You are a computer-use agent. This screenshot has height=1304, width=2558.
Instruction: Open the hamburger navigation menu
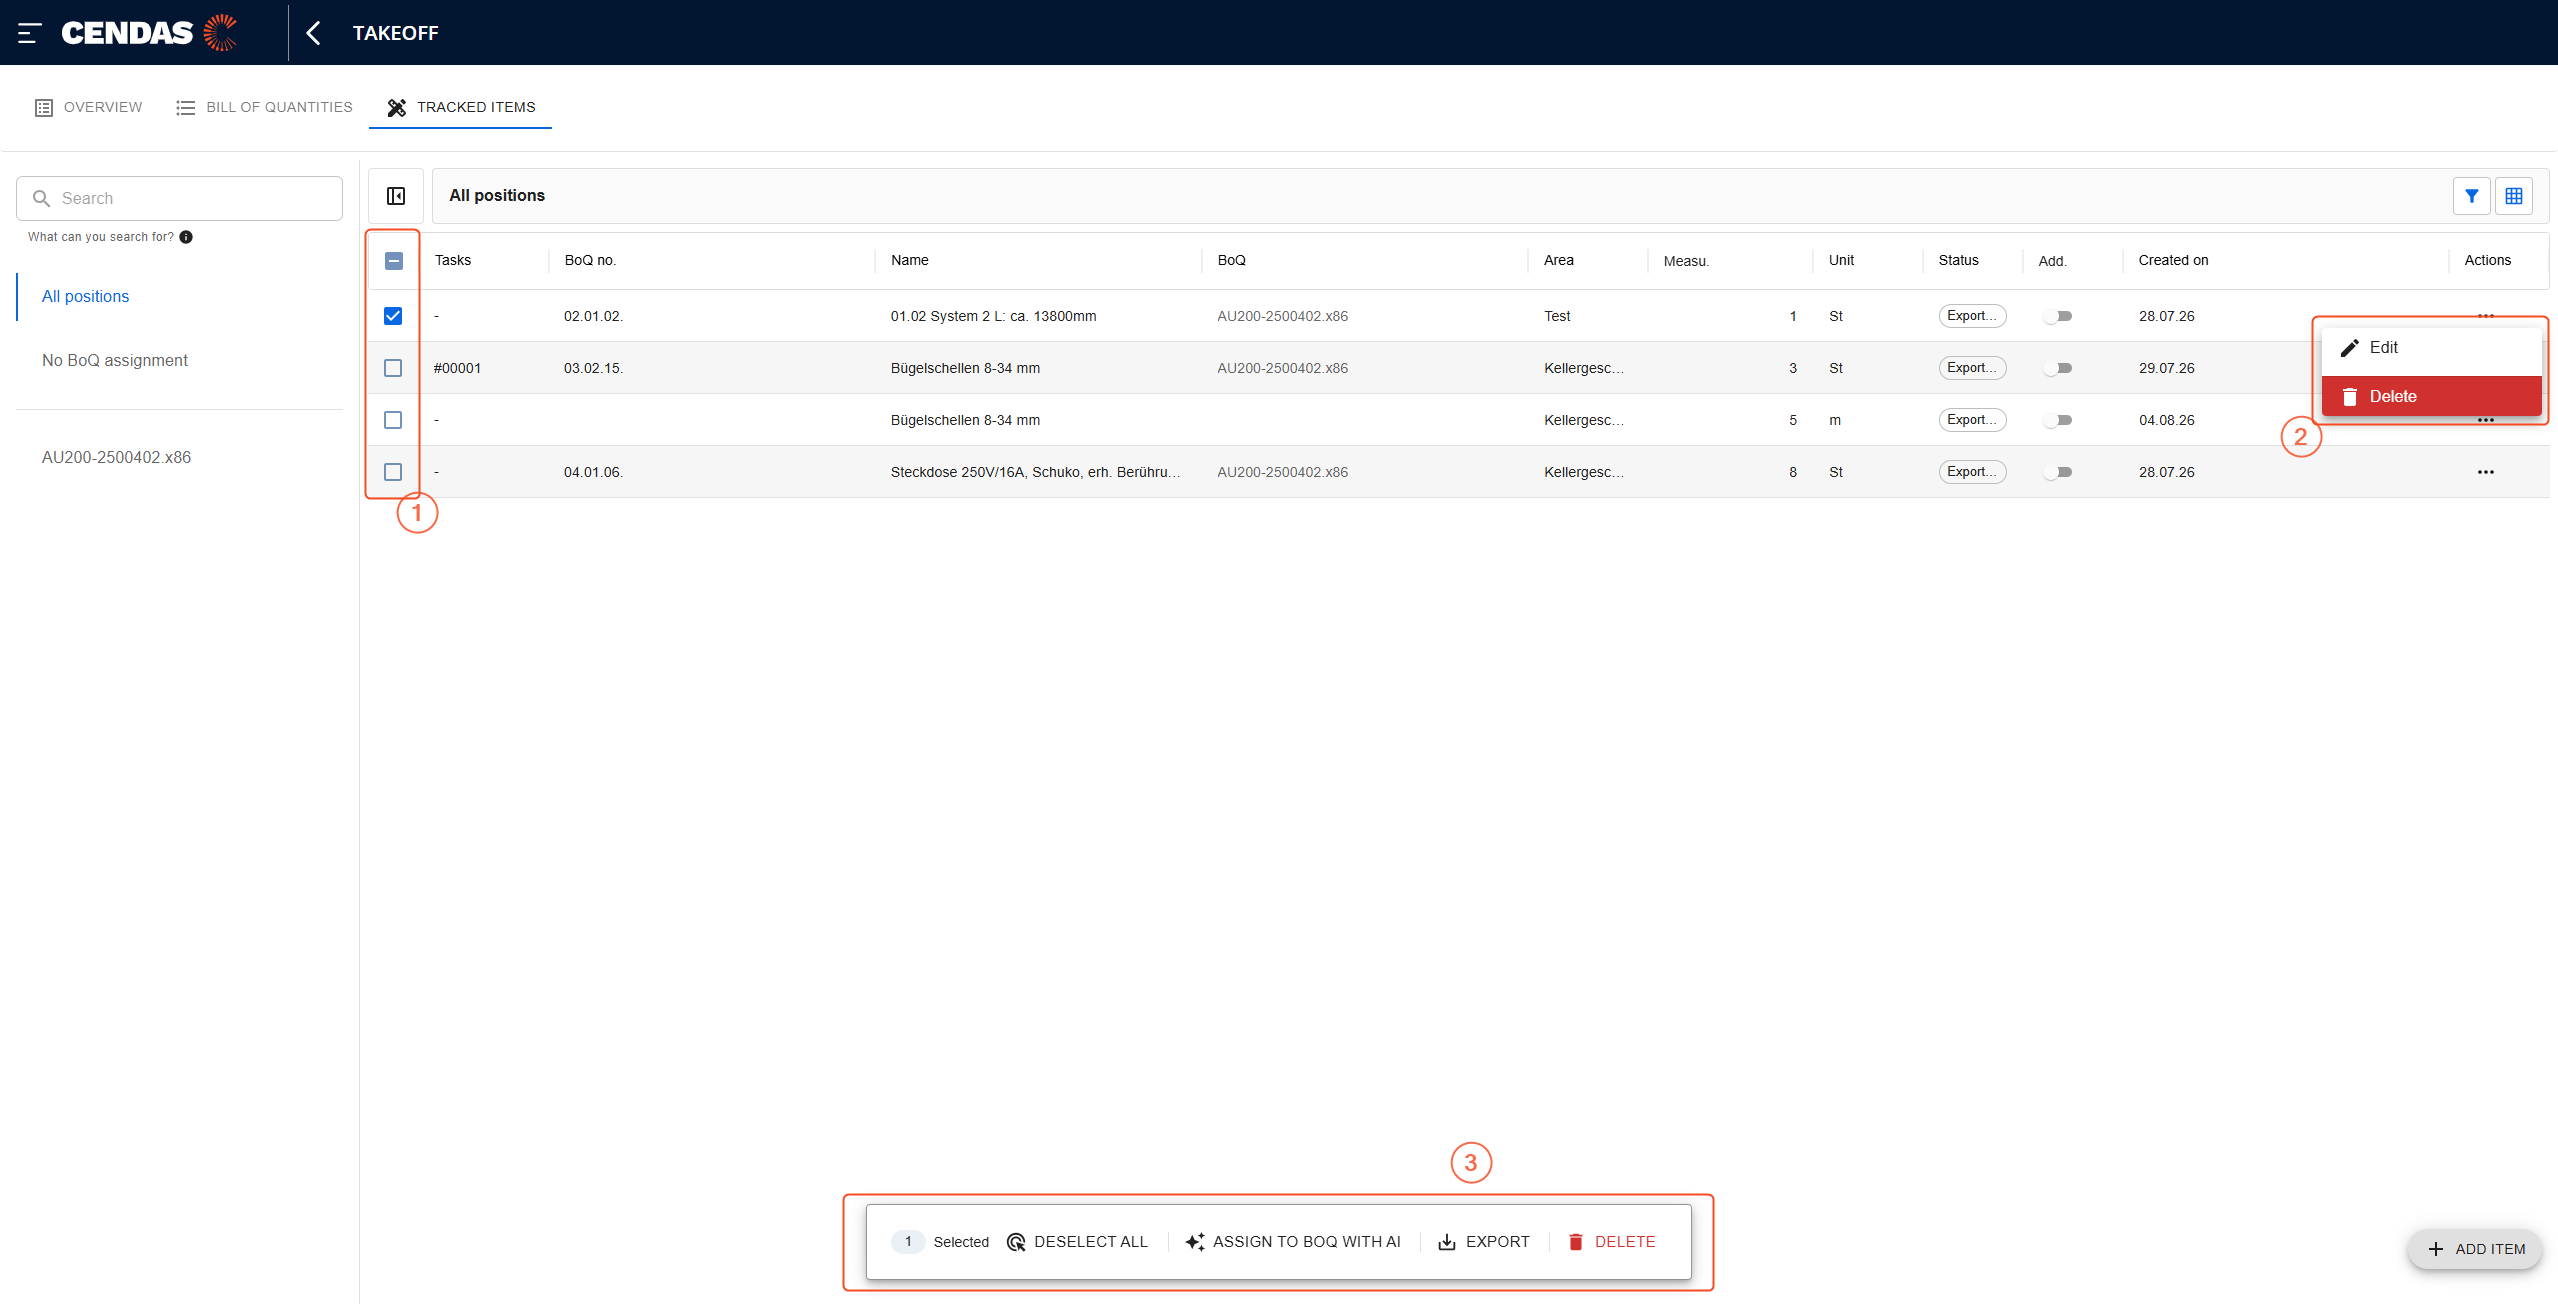click(29, 33)
